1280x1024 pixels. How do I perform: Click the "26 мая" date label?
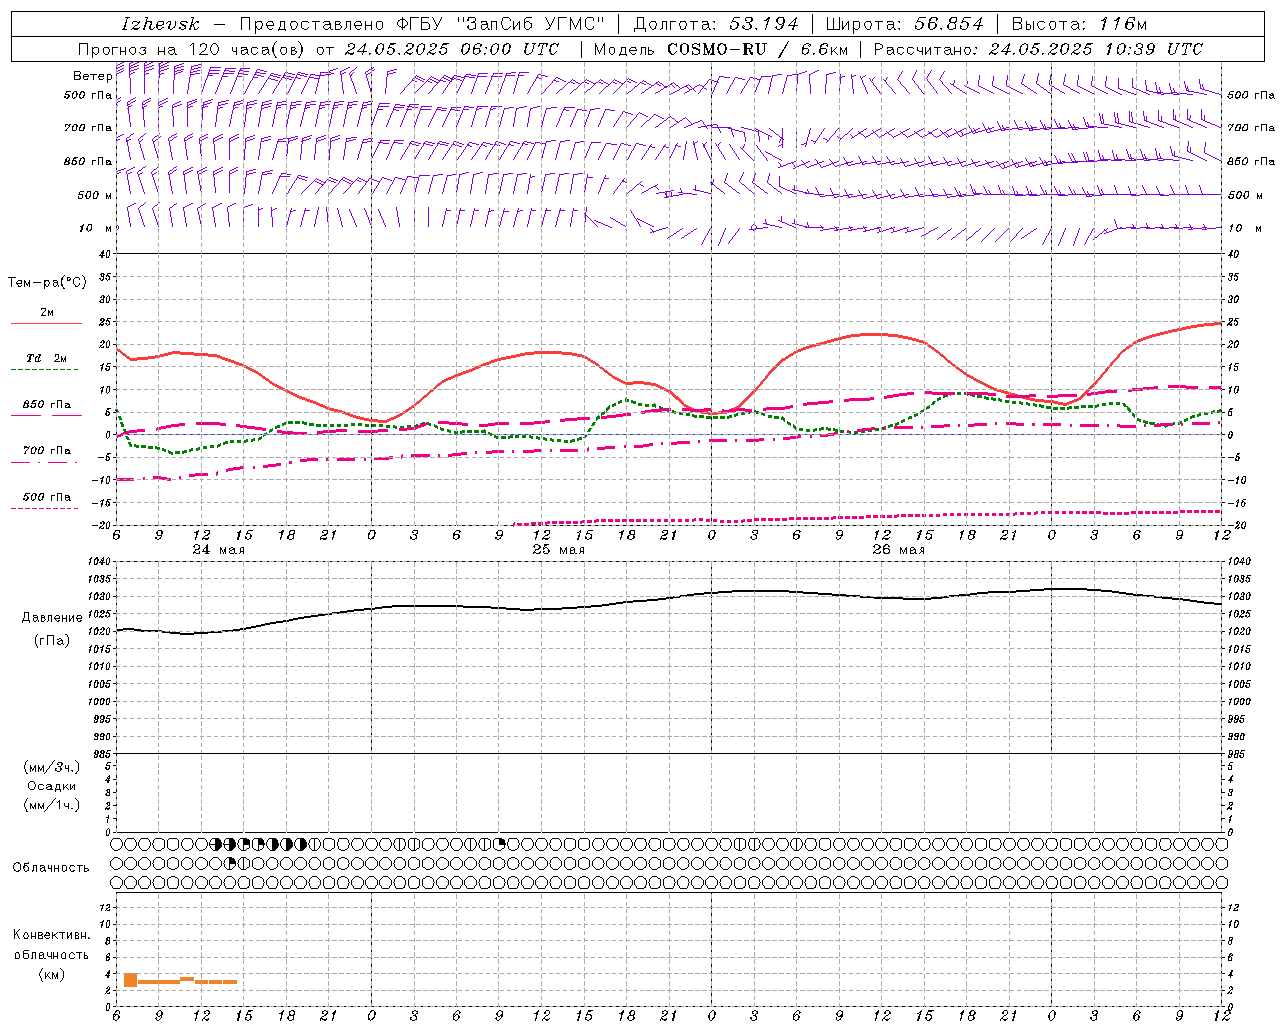click(898, 550)
